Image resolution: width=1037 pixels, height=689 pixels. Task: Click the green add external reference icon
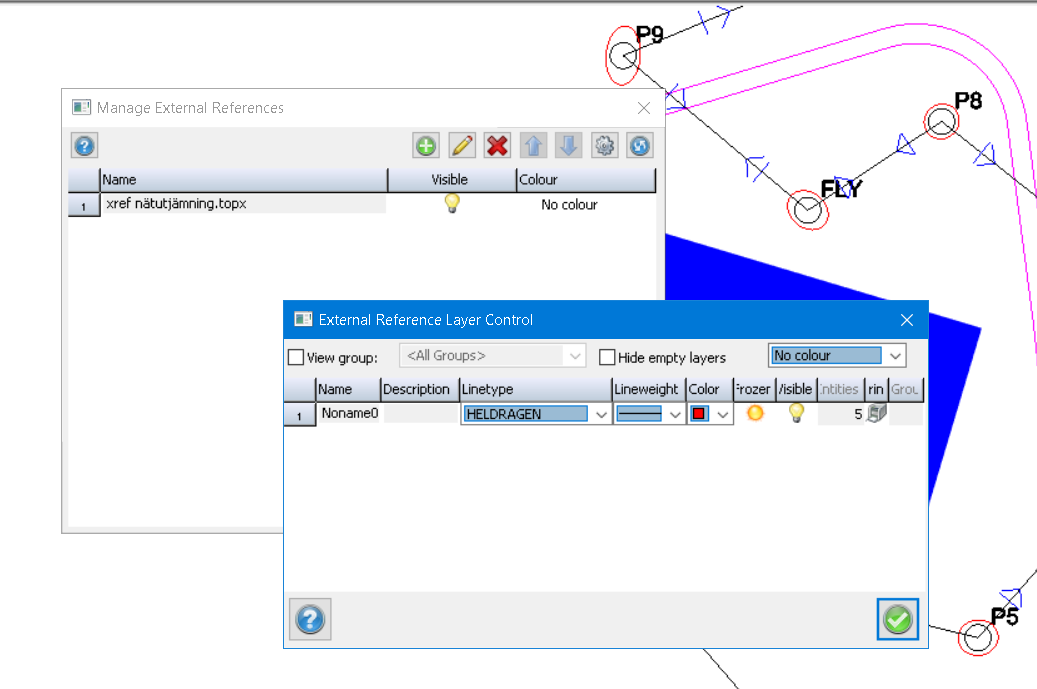(x=426, y=146)
